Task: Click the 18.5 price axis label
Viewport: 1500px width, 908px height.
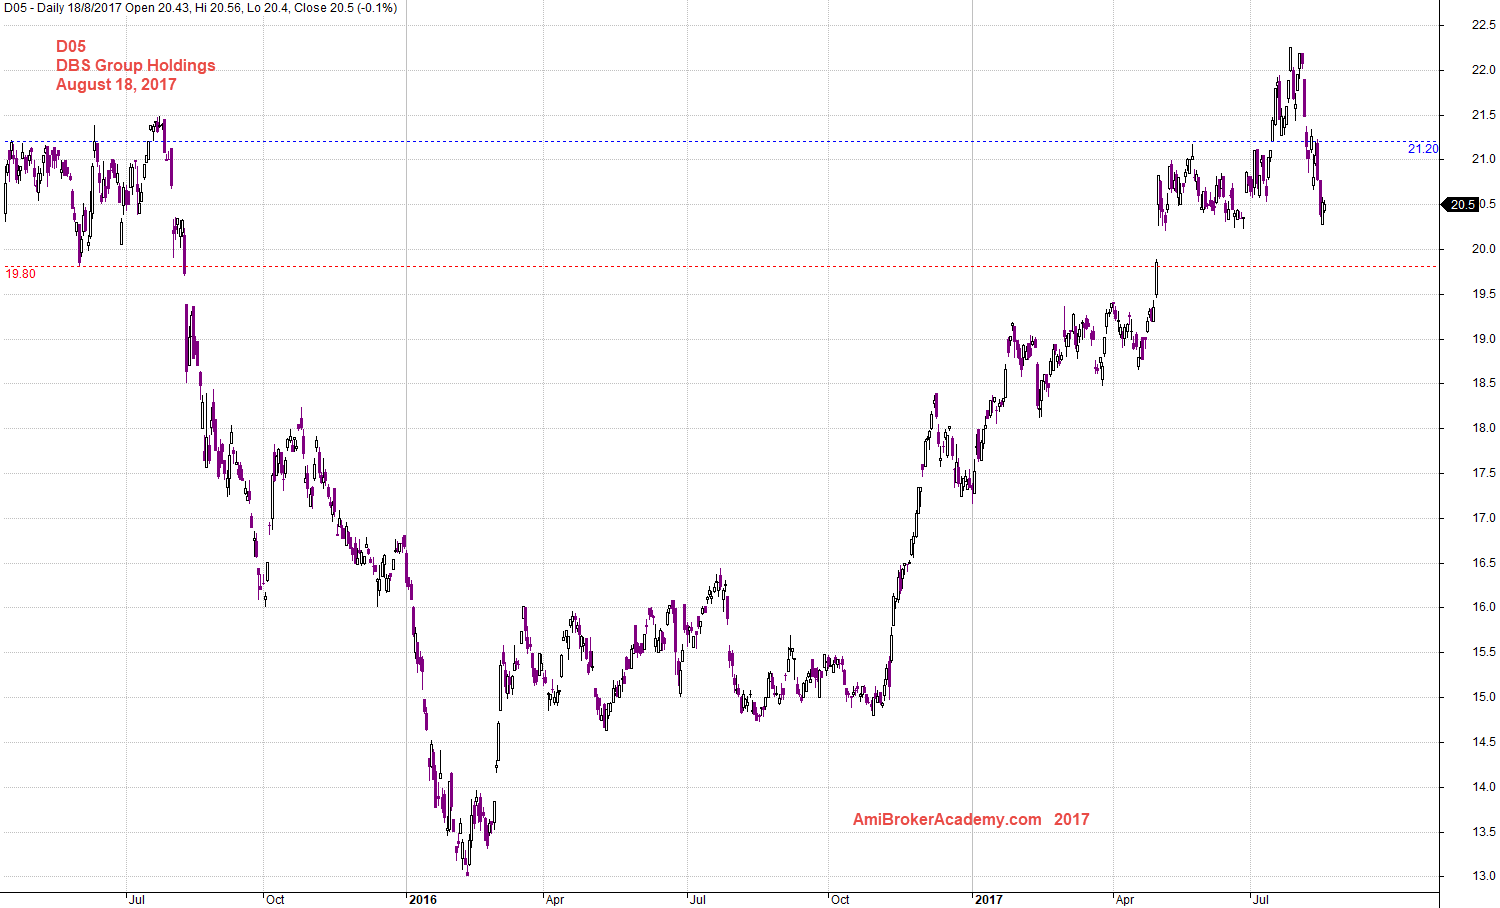Action: coord(1484,383)
